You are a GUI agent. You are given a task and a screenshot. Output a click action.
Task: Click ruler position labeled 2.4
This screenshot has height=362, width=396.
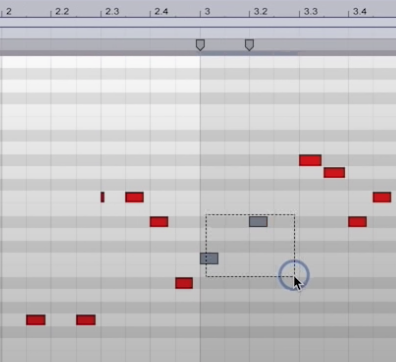(x=161, y=12)
